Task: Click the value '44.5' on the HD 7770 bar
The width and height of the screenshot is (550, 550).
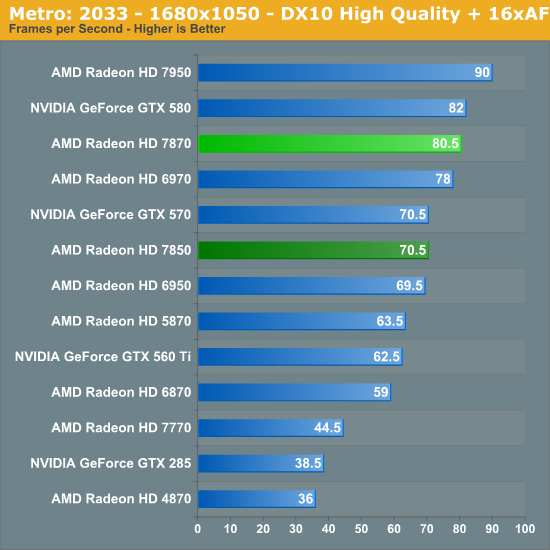Action: (x=328, y=428)
